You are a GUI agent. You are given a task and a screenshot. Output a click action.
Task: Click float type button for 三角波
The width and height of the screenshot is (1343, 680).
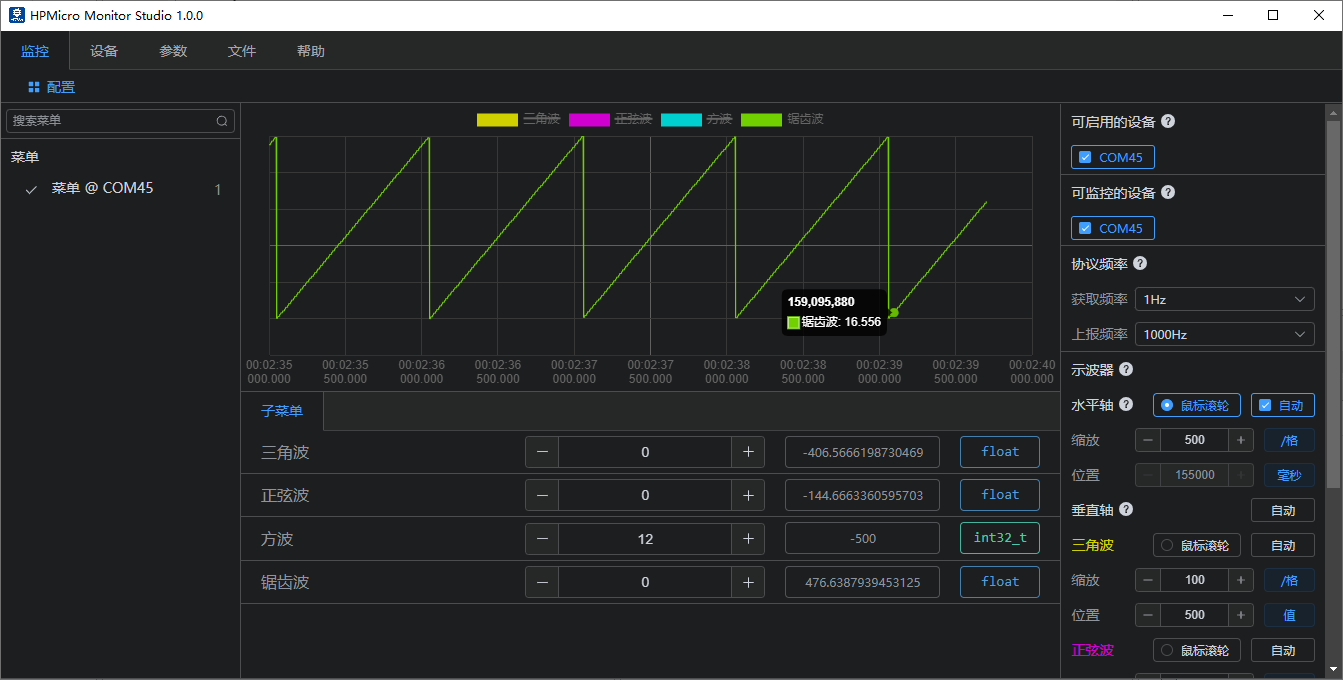pos(1000,452)
